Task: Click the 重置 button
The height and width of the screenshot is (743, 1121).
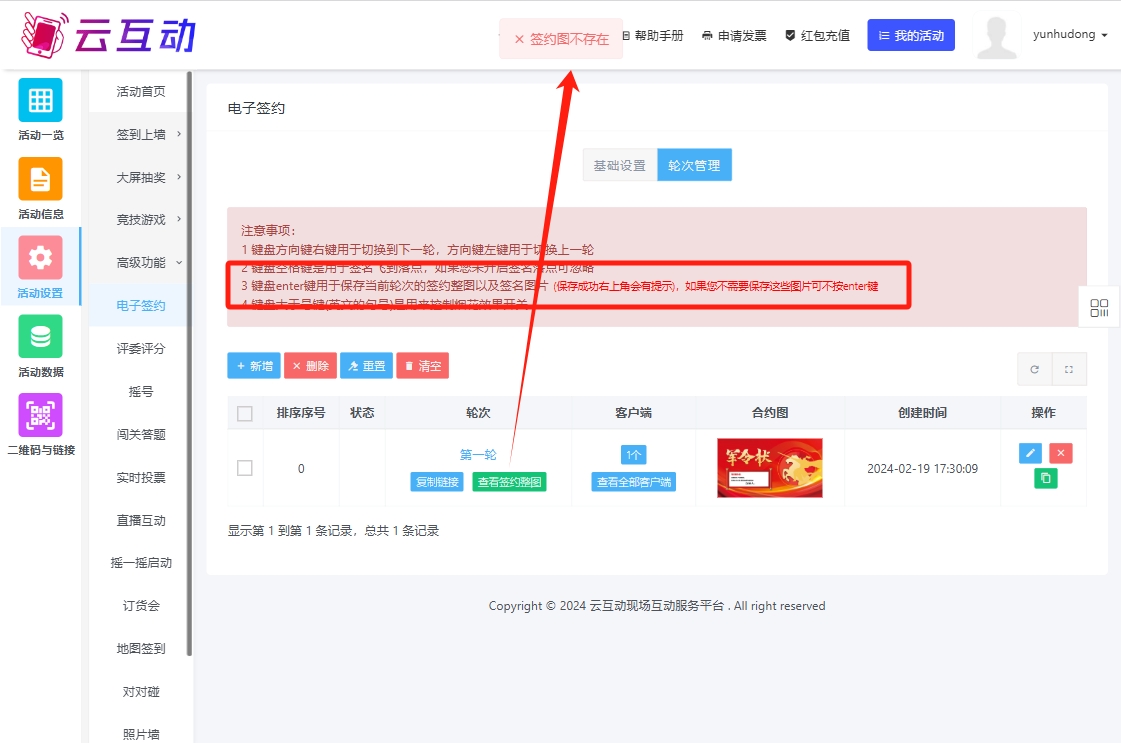Action: tap(366, 365)
